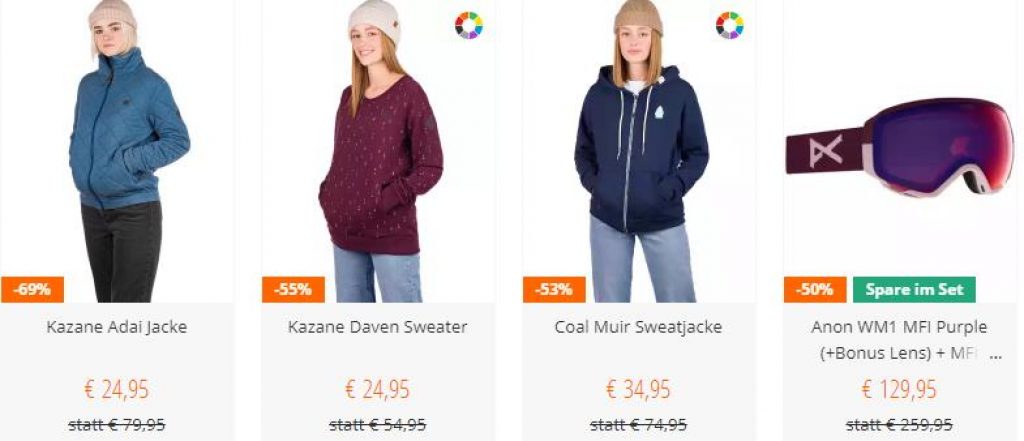Click the € 34,95 price
The height and width of the screenshot is (441, 1024).
pos(639,390)
